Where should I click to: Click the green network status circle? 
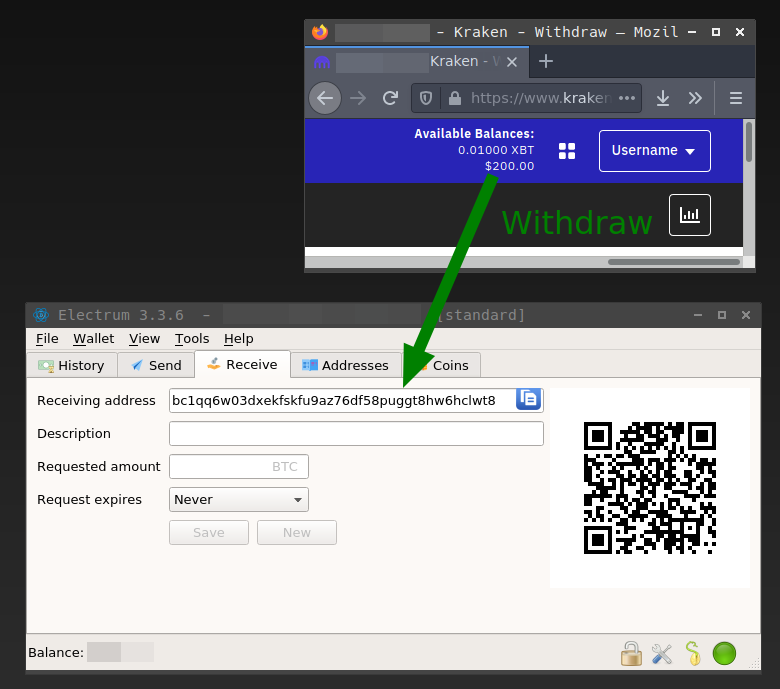(x=724, y=653)
